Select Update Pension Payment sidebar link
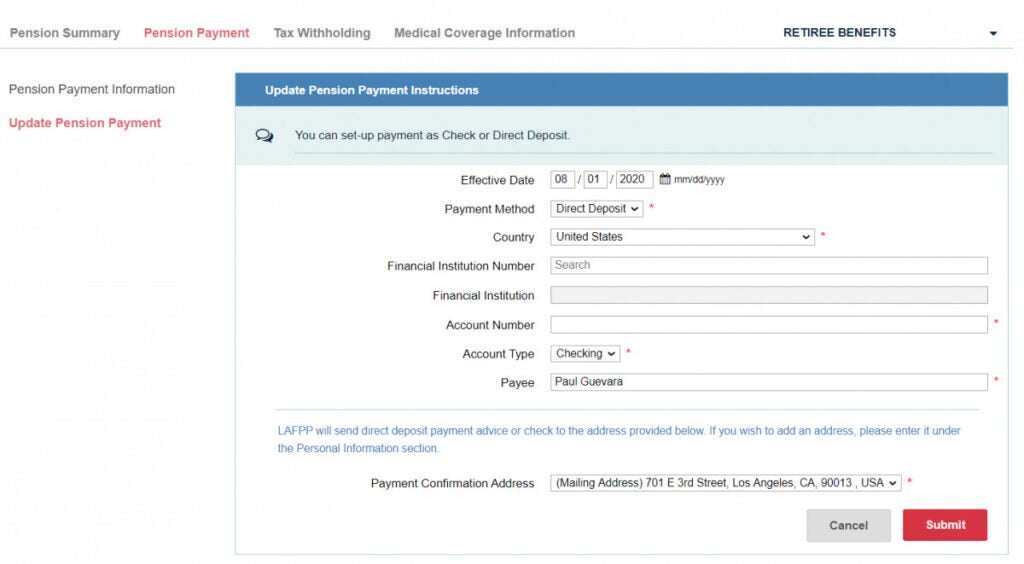Image resolution: width=1024 pixels, height=564 pixels. coord(85,123)
